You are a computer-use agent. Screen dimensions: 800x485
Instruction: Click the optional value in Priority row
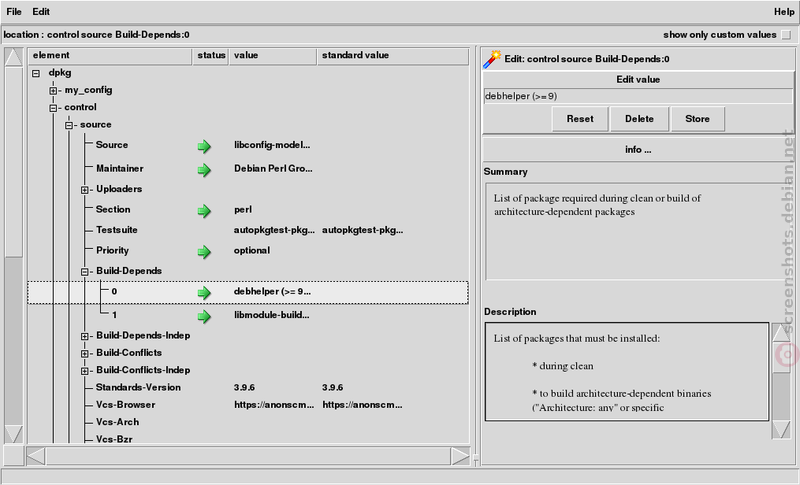252,250
